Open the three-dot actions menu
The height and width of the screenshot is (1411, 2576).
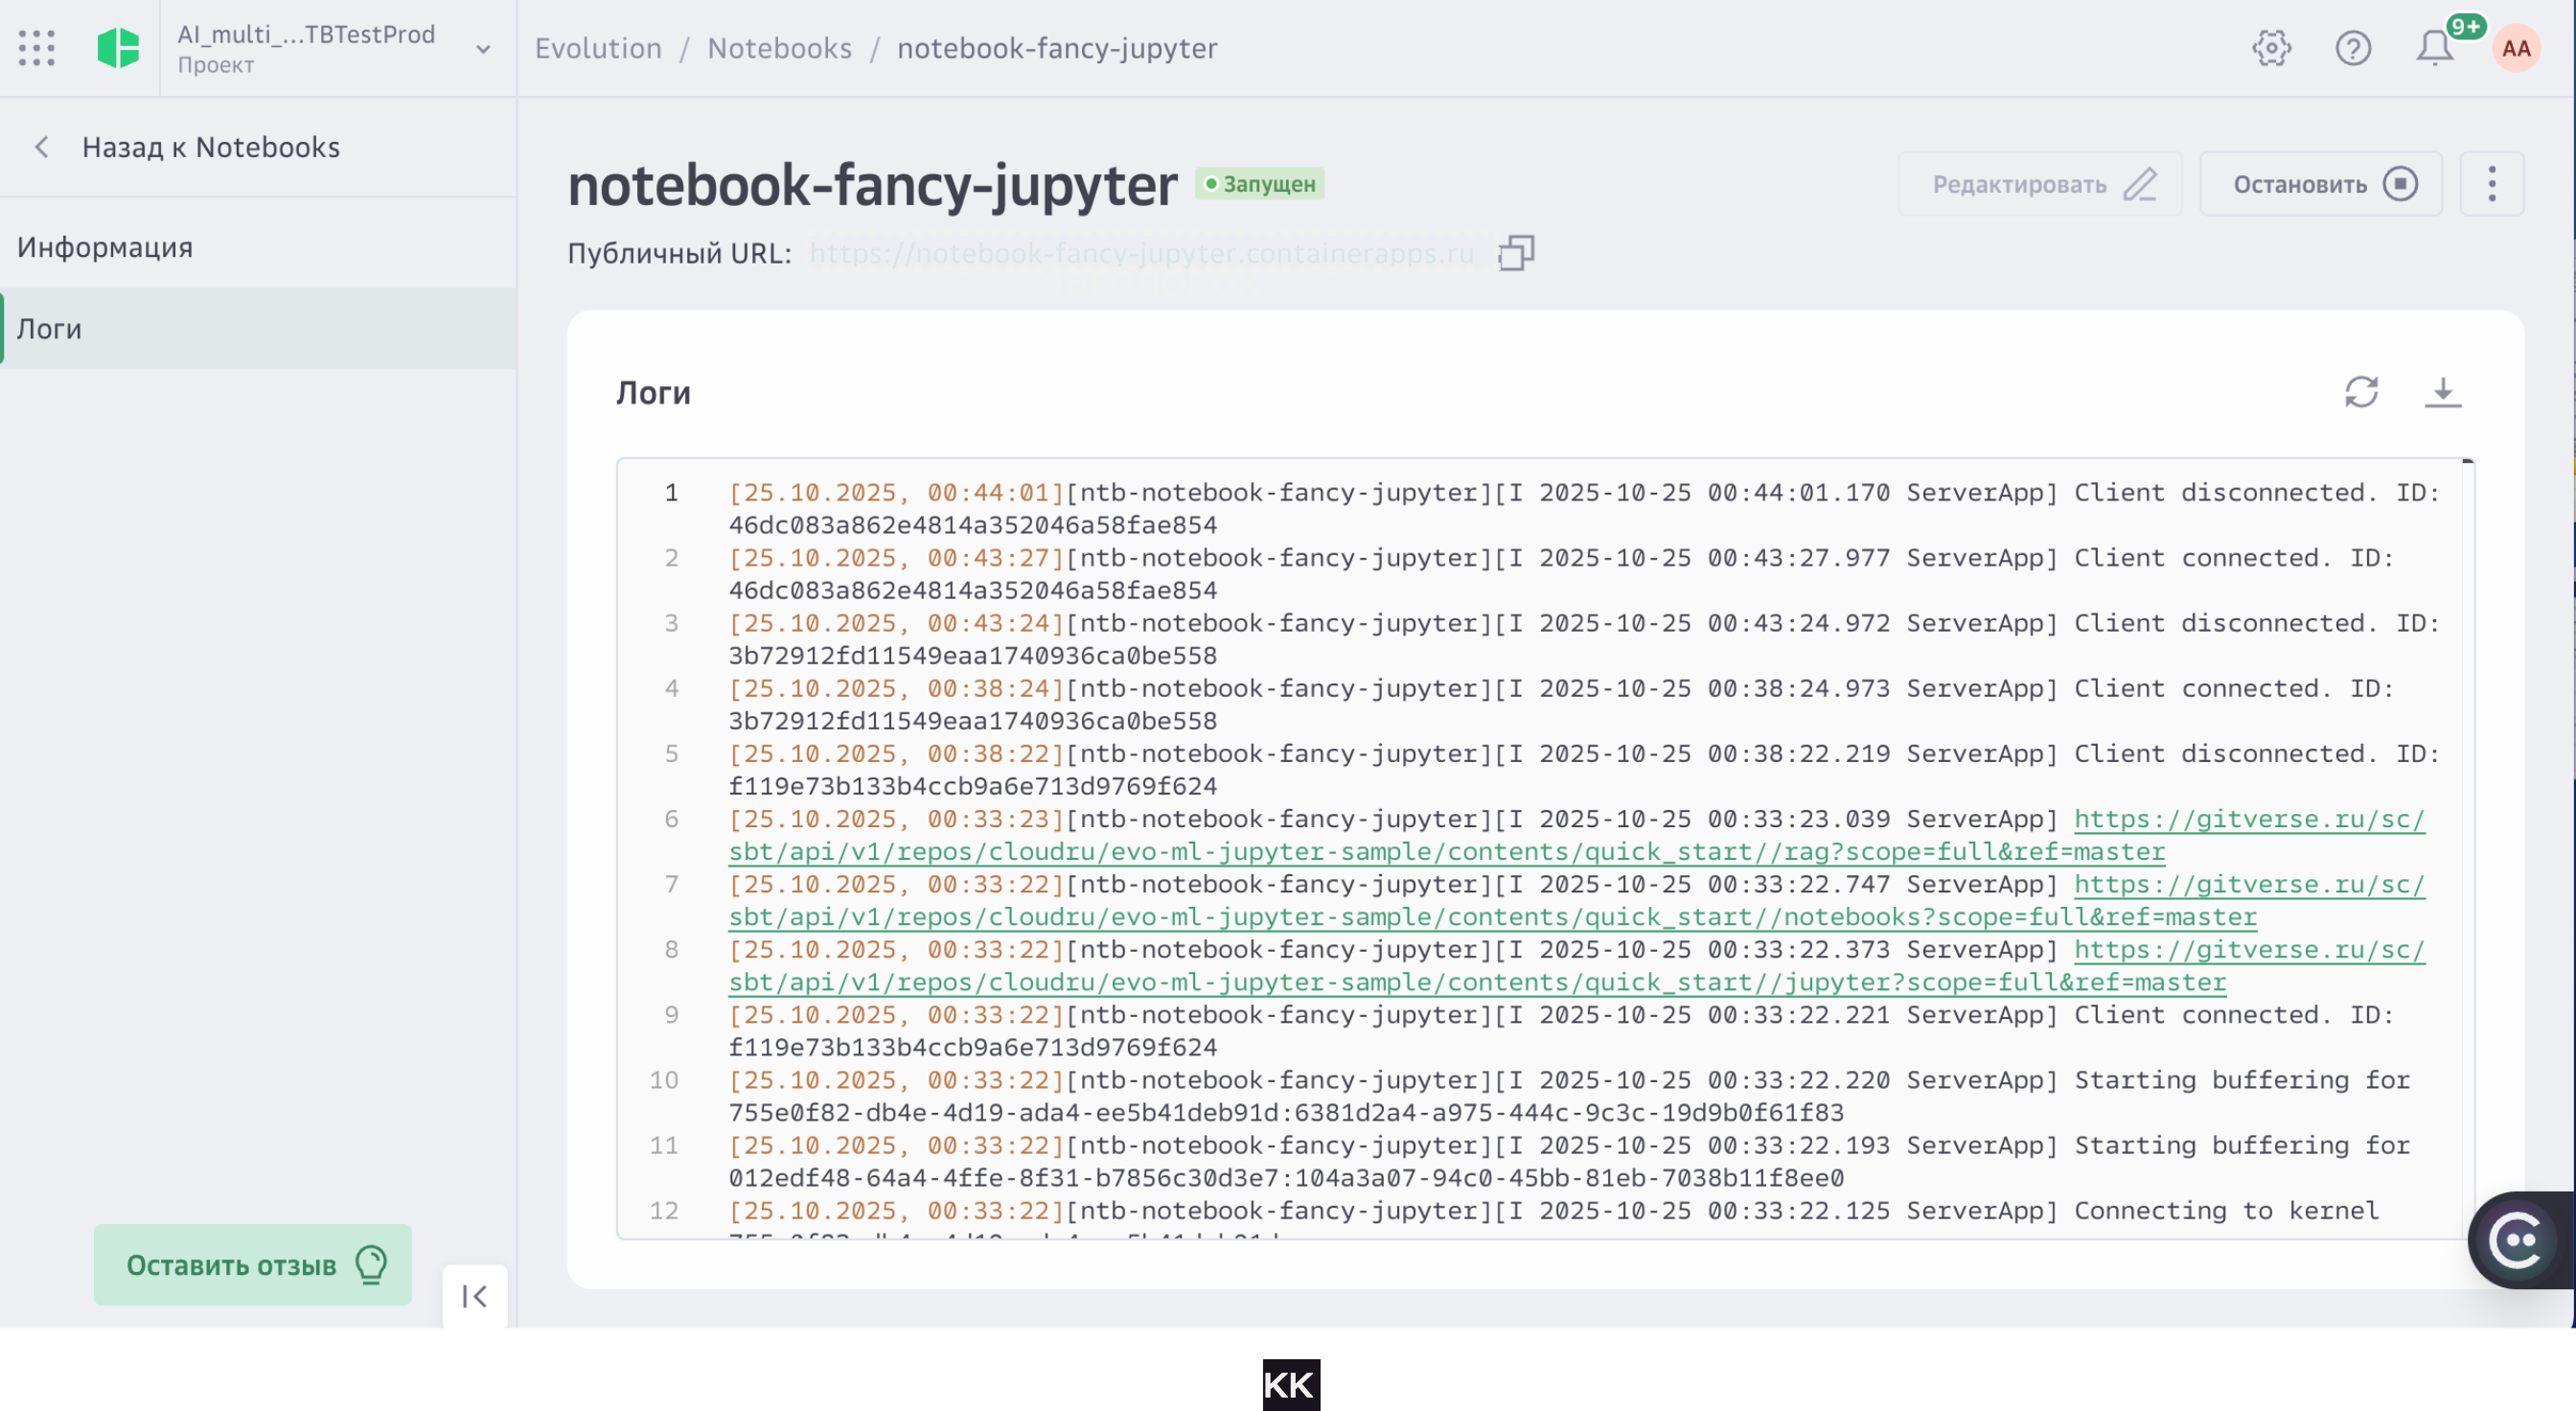pos(2491,183)
